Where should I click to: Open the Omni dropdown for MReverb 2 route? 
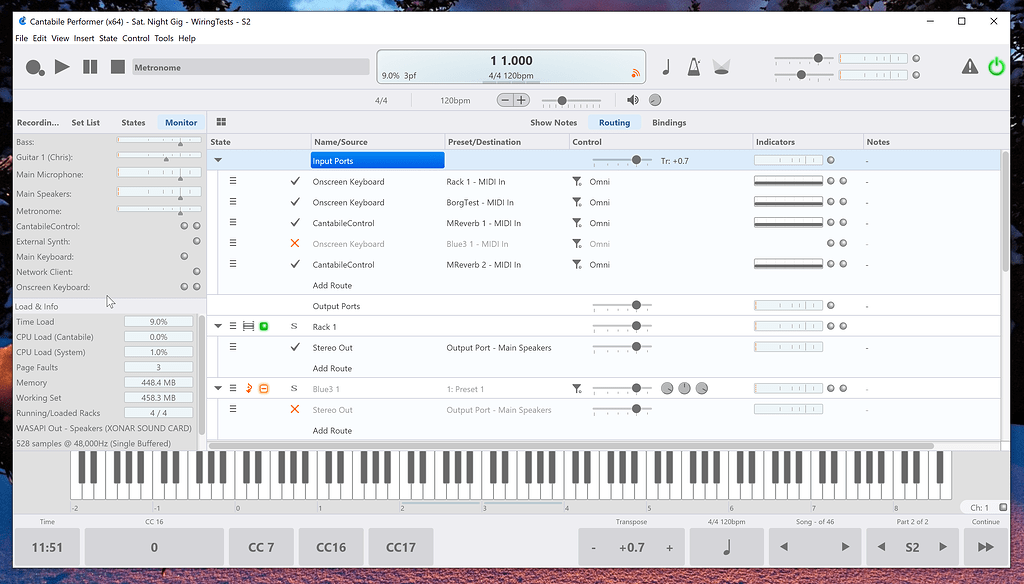coord(600,265)
